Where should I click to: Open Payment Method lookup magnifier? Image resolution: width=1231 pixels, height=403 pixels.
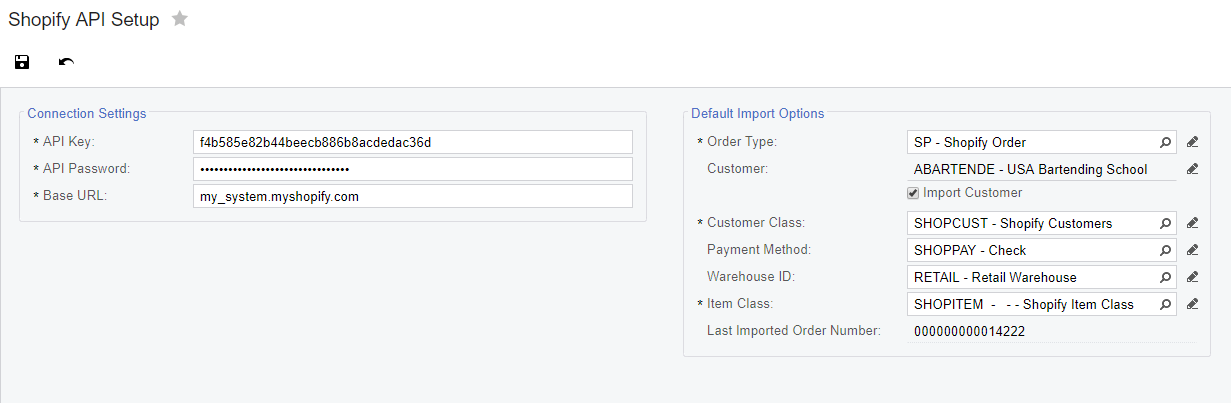1166,250
